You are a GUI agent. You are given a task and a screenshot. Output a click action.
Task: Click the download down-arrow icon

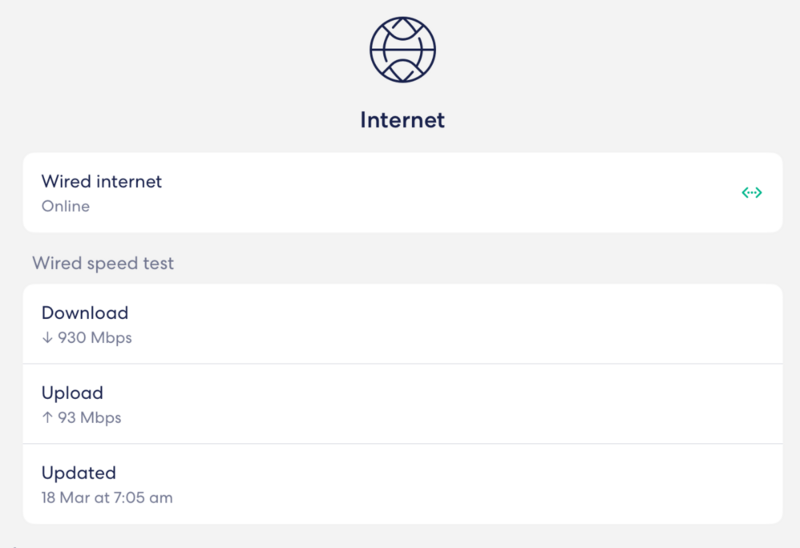pos(47,338)
